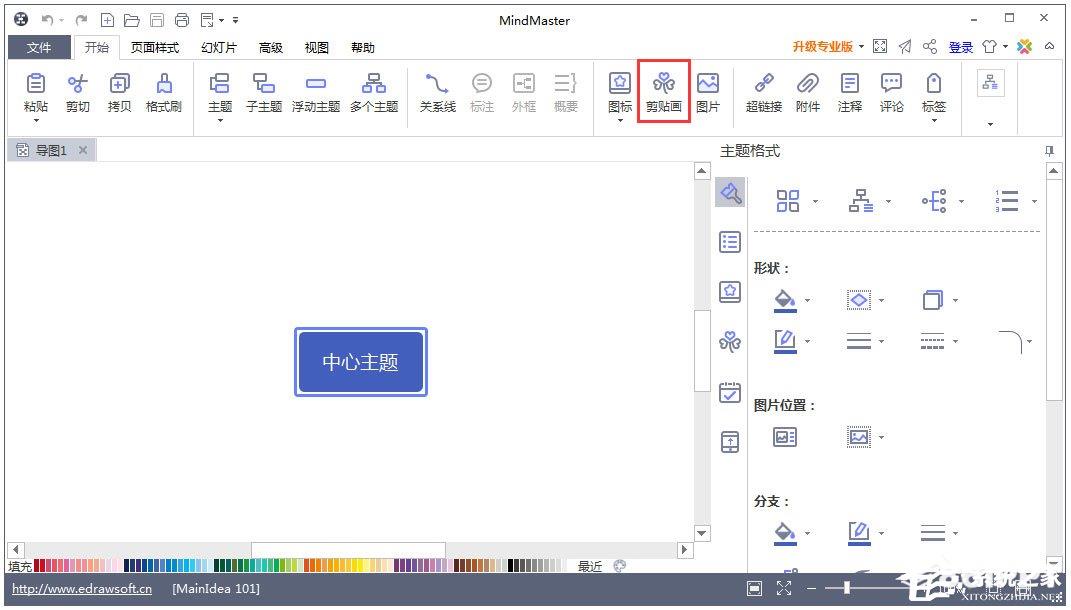Click the fit-to-page icon in status bar
The height and width of the screenshot is (610, 1071).
point(754,588)
